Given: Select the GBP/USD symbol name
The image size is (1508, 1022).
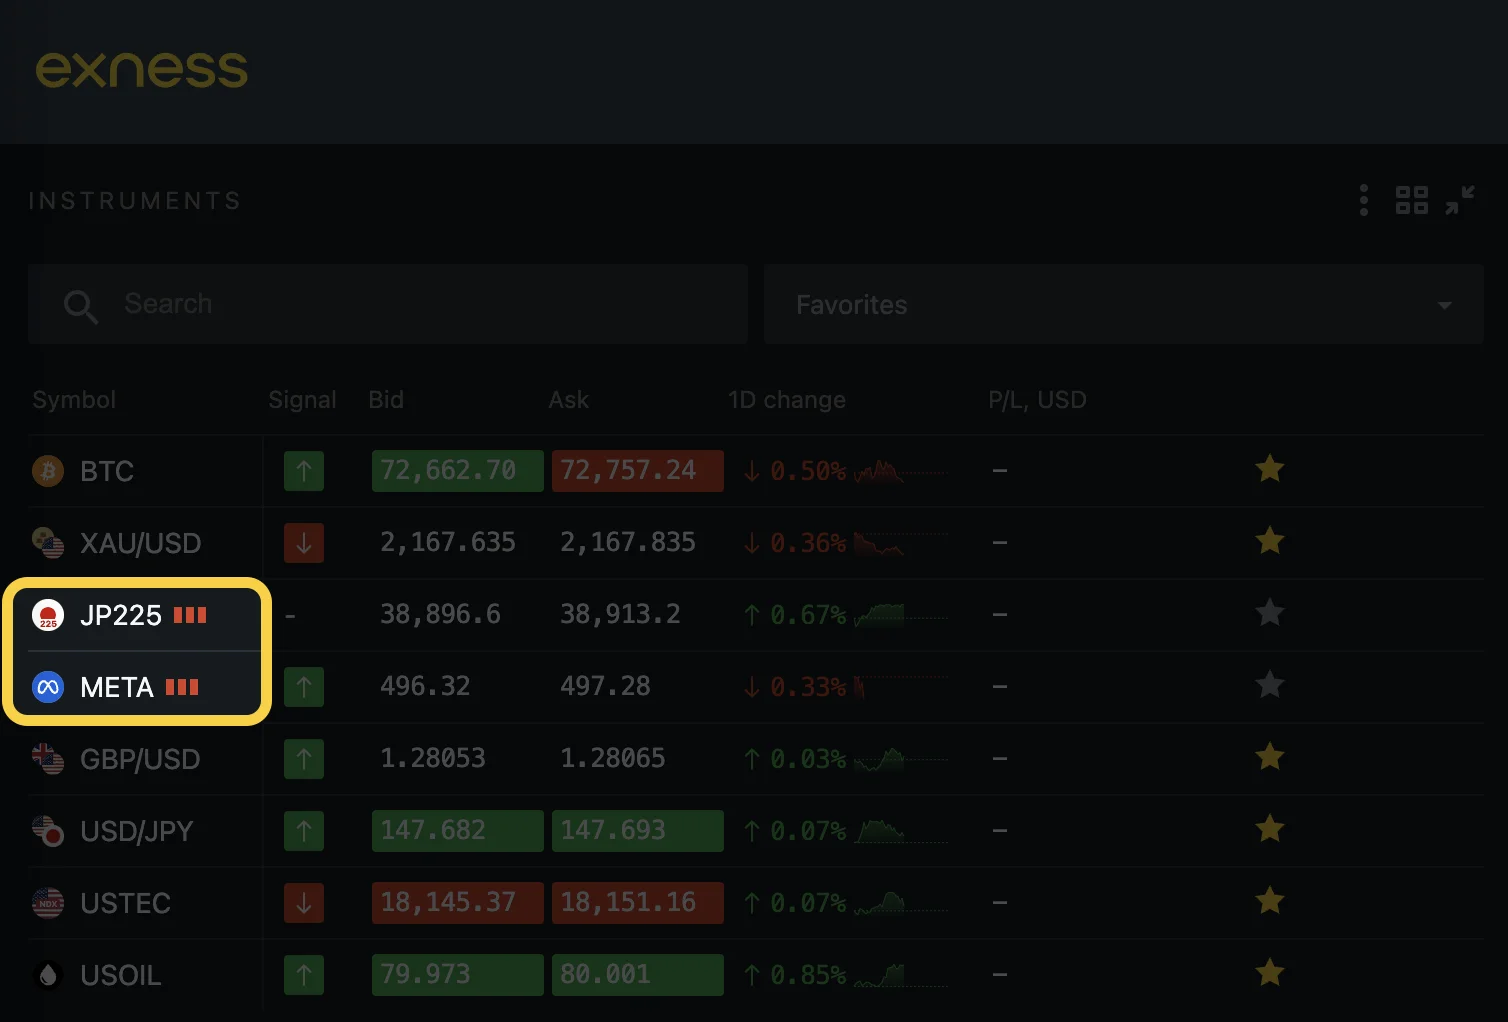Looking at the screenshot, I should point(140,759).
